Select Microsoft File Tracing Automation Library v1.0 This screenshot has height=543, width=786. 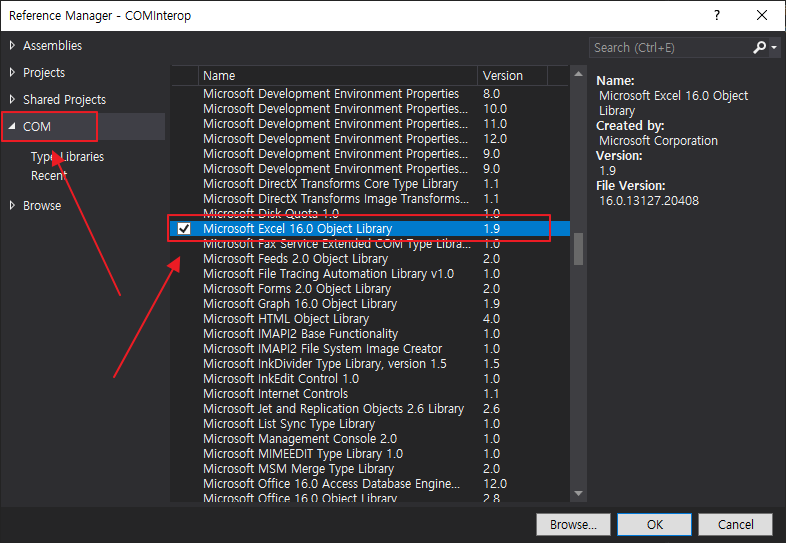pyautogui.click(x=369, y=274)
